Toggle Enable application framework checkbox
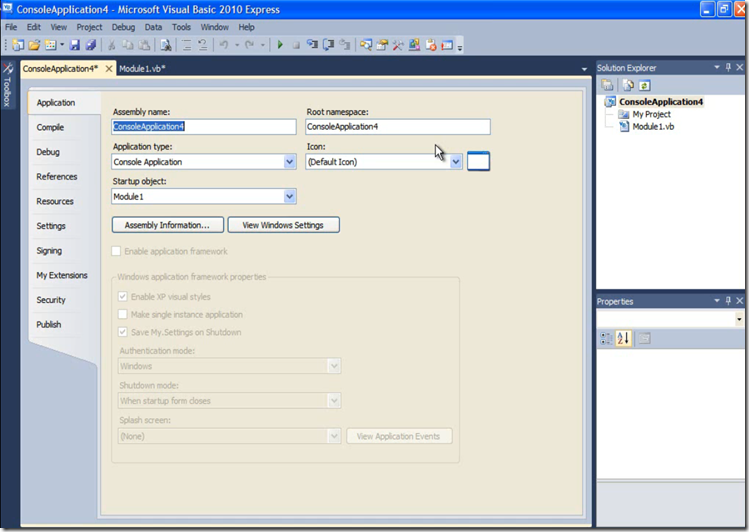Image resolution: width=749 pixels, height=532 pixels. coord(116,251)
